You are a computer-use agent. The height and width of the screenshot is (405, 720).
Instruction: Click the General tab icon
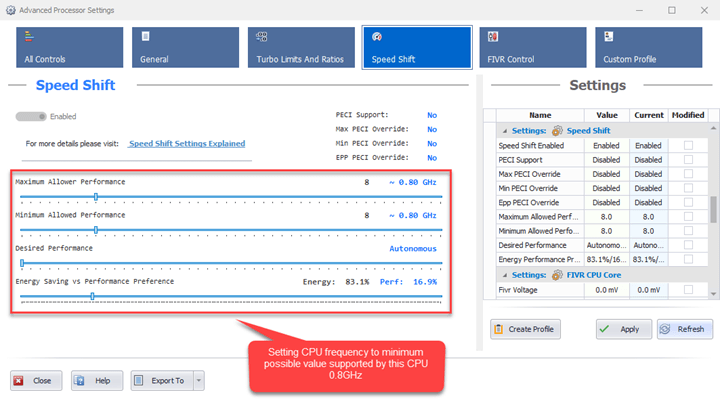point(146,36)
